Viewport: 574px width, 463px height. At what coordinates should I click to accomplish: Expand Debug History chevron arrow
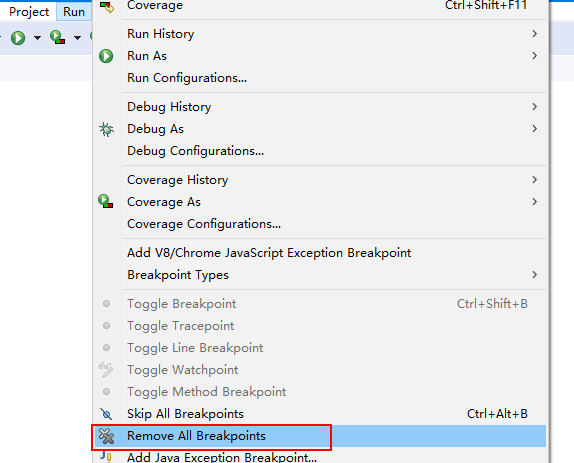point(534,107)
